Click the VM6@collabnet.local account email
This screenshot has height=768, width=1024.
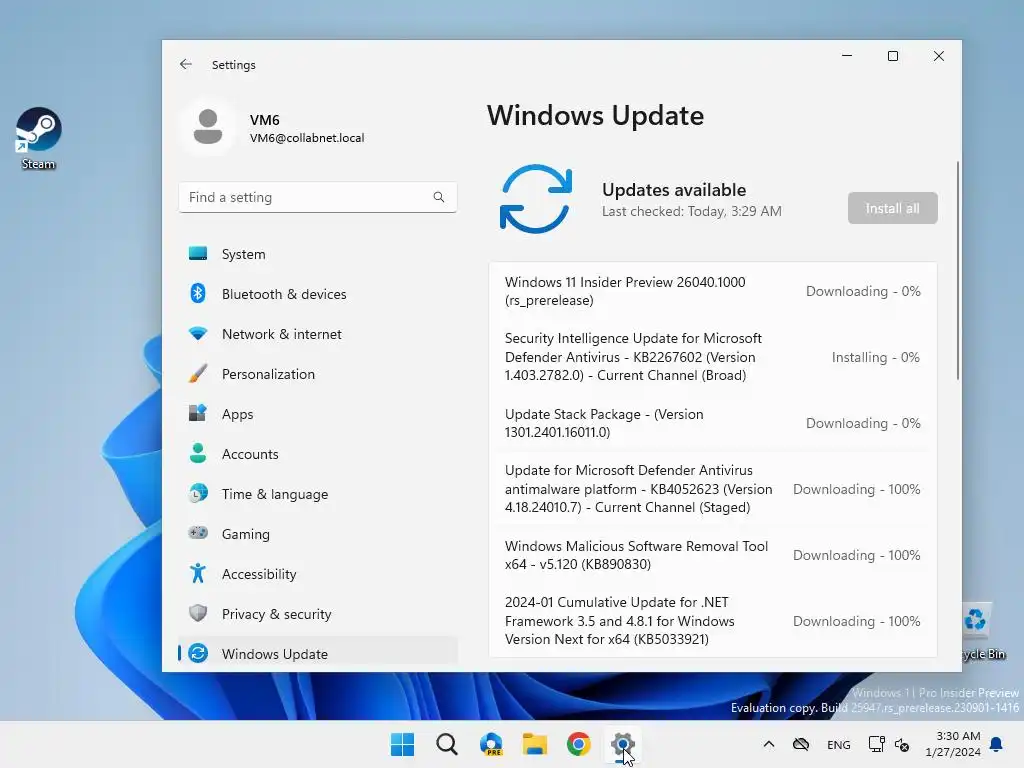(x=307, y=138)
